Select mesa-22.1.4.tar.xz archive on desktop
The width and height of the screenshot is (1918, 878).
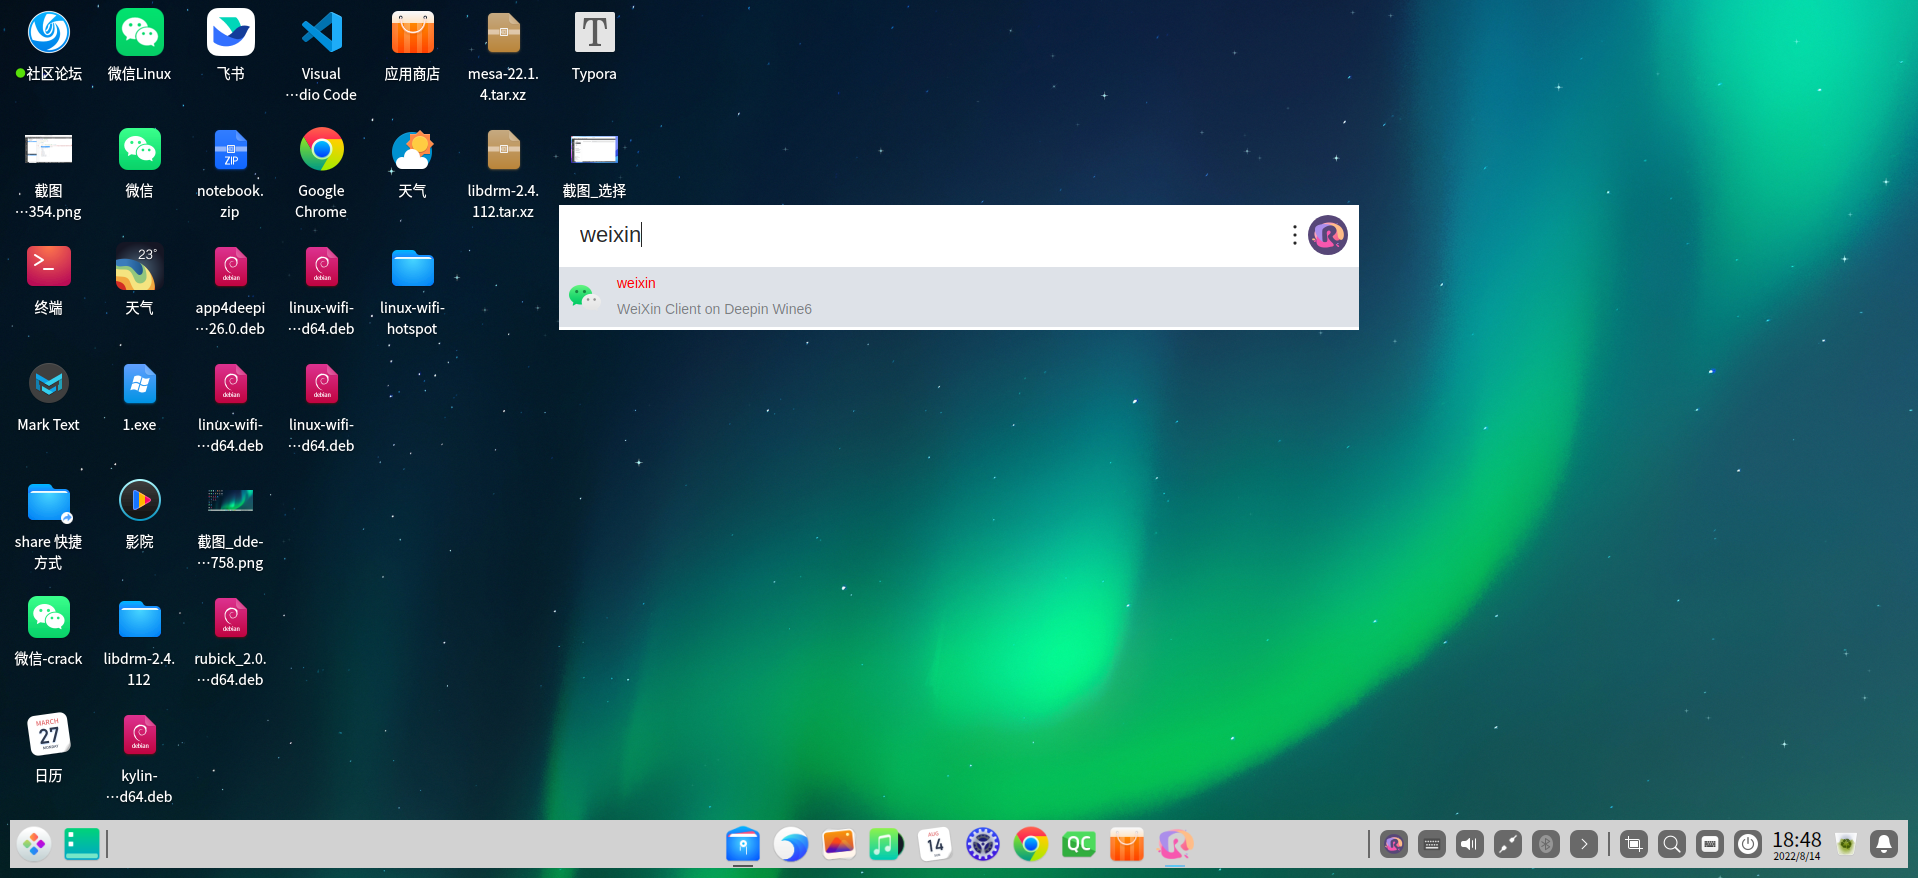click(503, 56)
